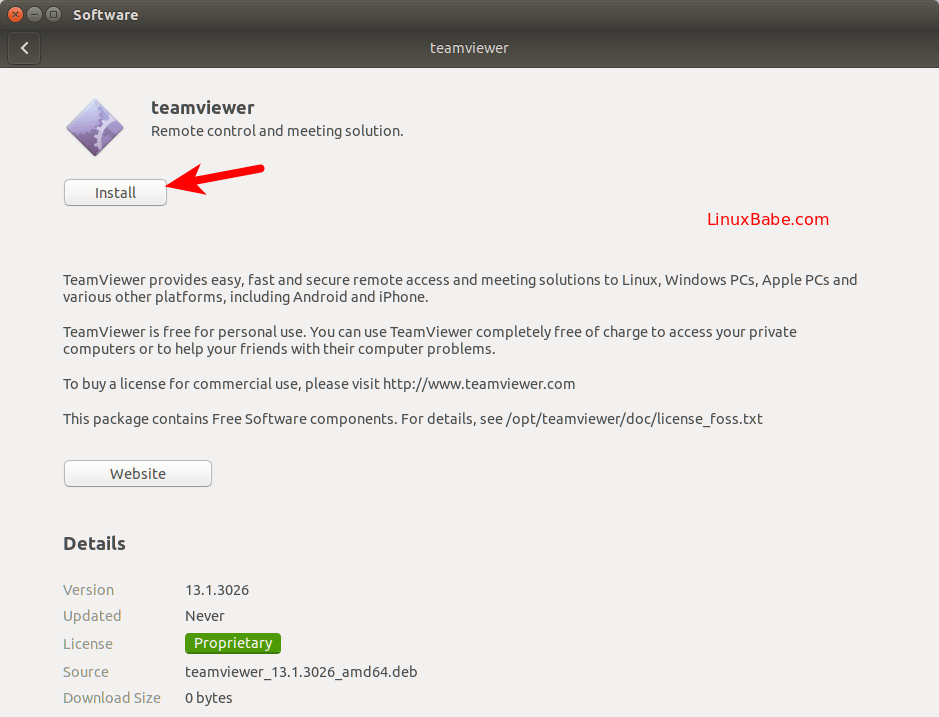Close the Software window

[15, 14]
